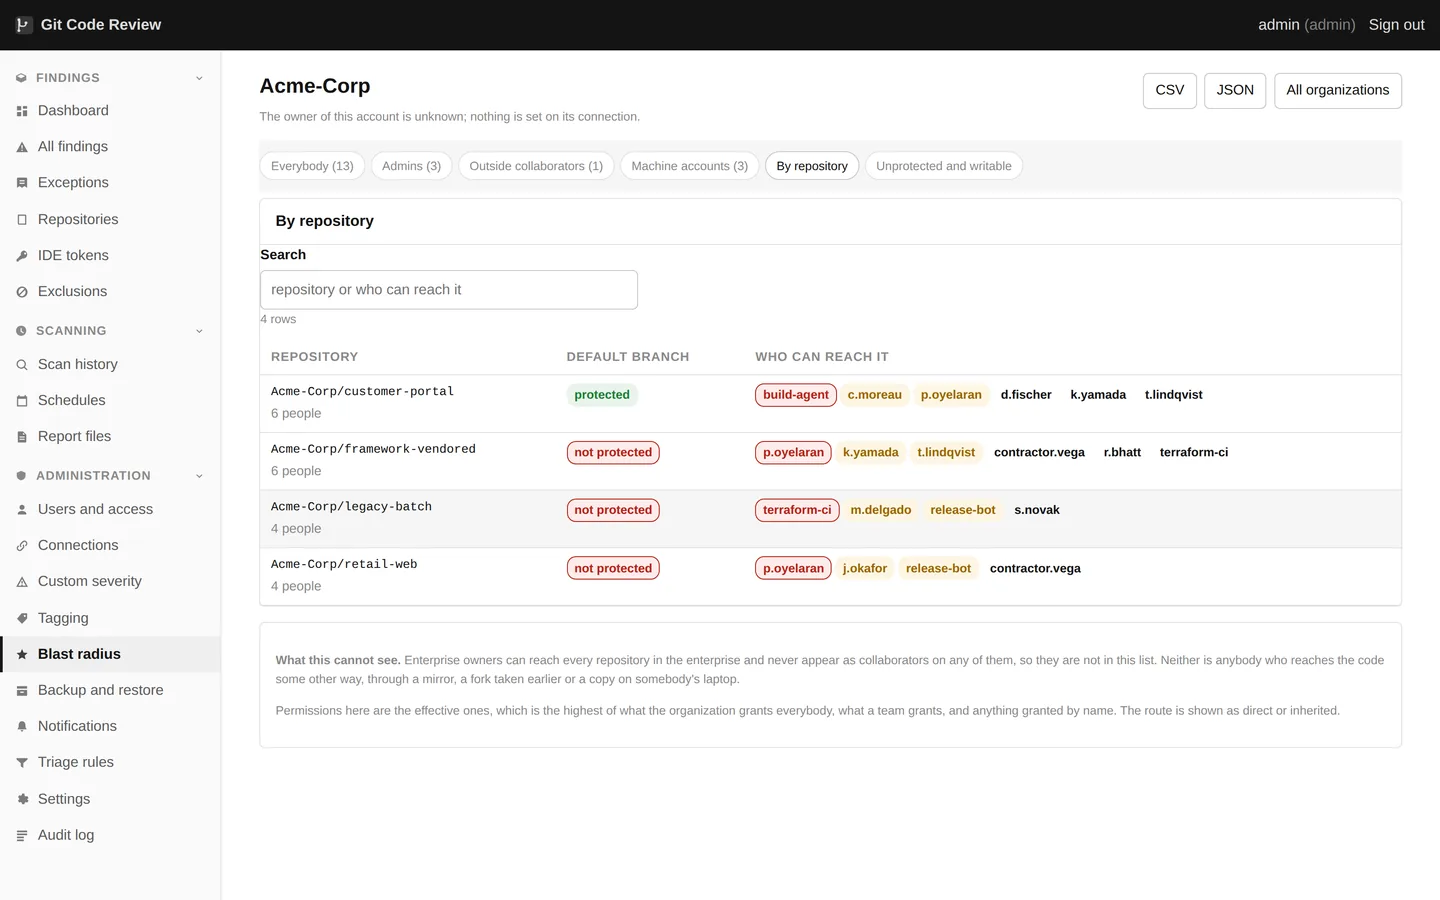Click the Settings gear icon
The image size is (1440, 900).
point(22,800)
